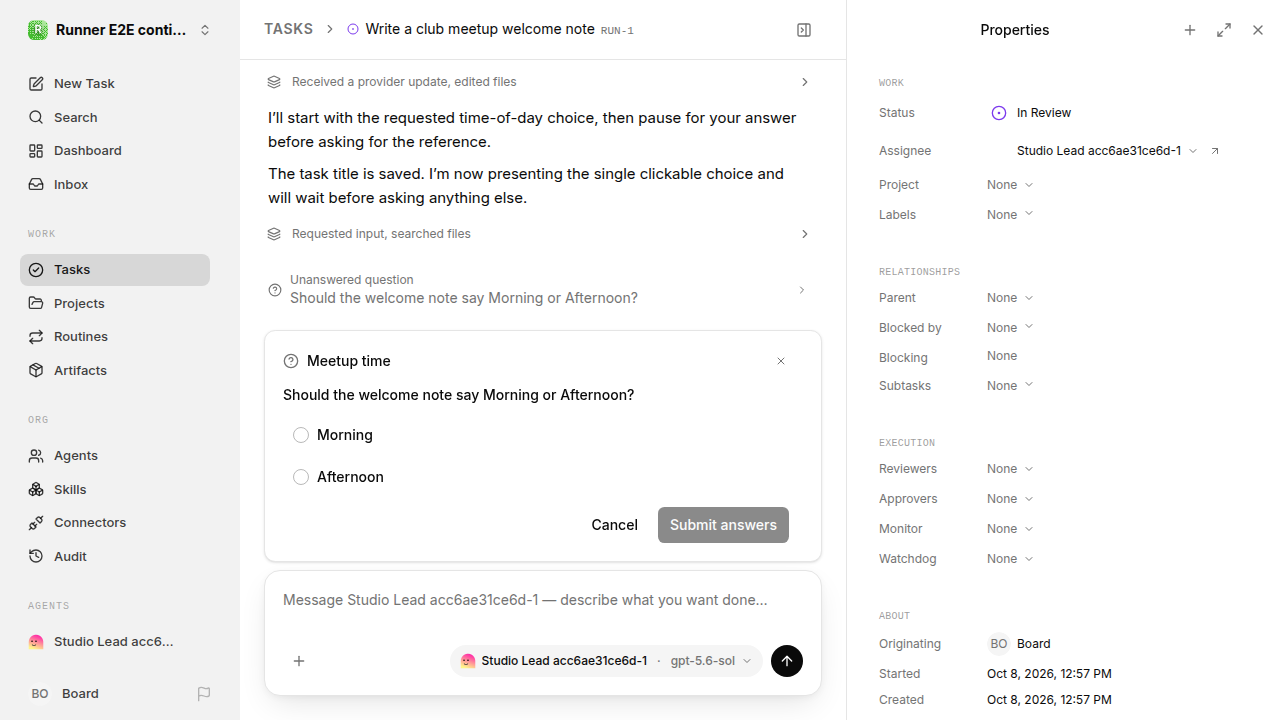Open the Parent None dropdown

1010,298
